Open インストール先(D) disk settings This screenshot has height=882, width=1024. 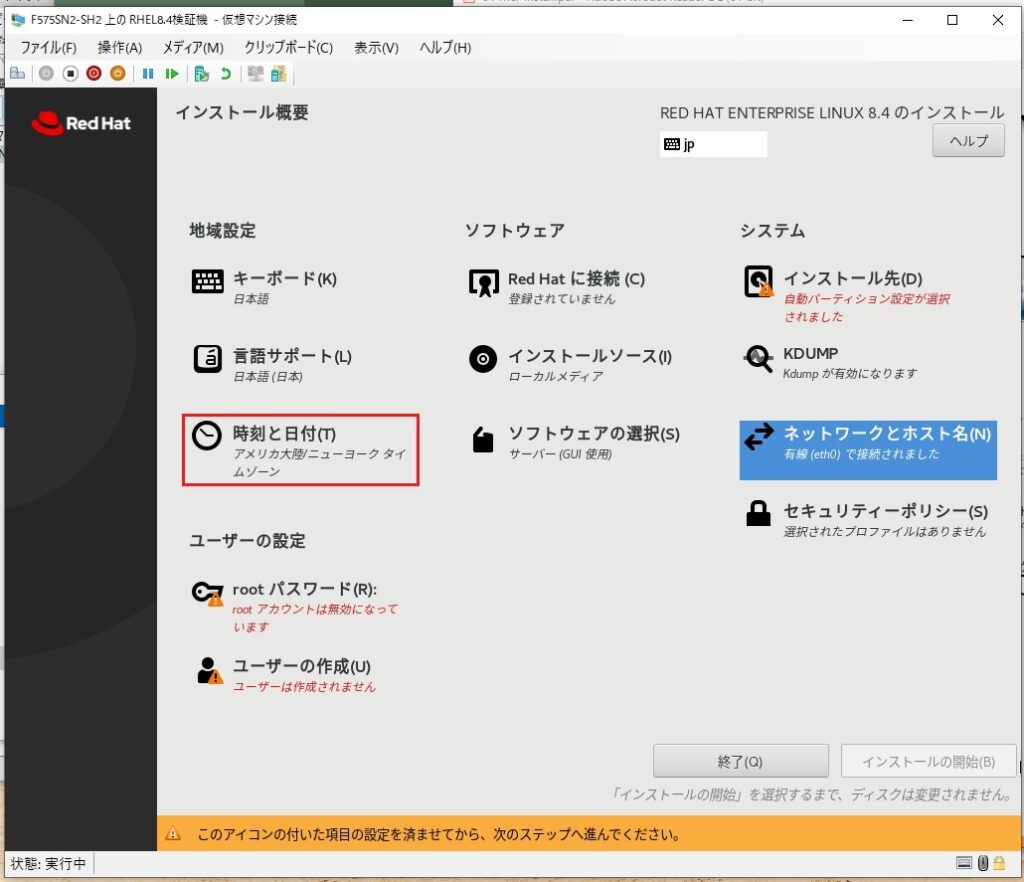(846, 296)
